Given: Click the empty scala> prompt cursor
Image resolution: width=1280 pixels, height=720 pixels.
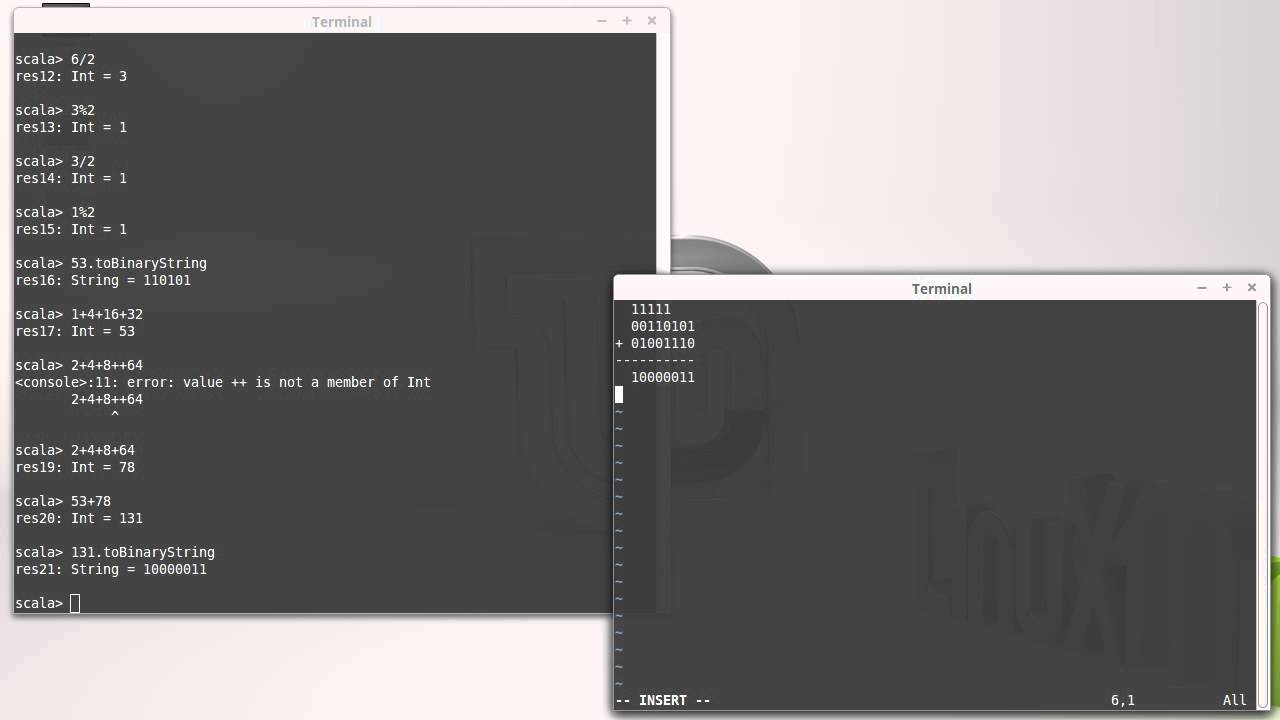Looking at the screenshot, I should click(x=75, y=603).
